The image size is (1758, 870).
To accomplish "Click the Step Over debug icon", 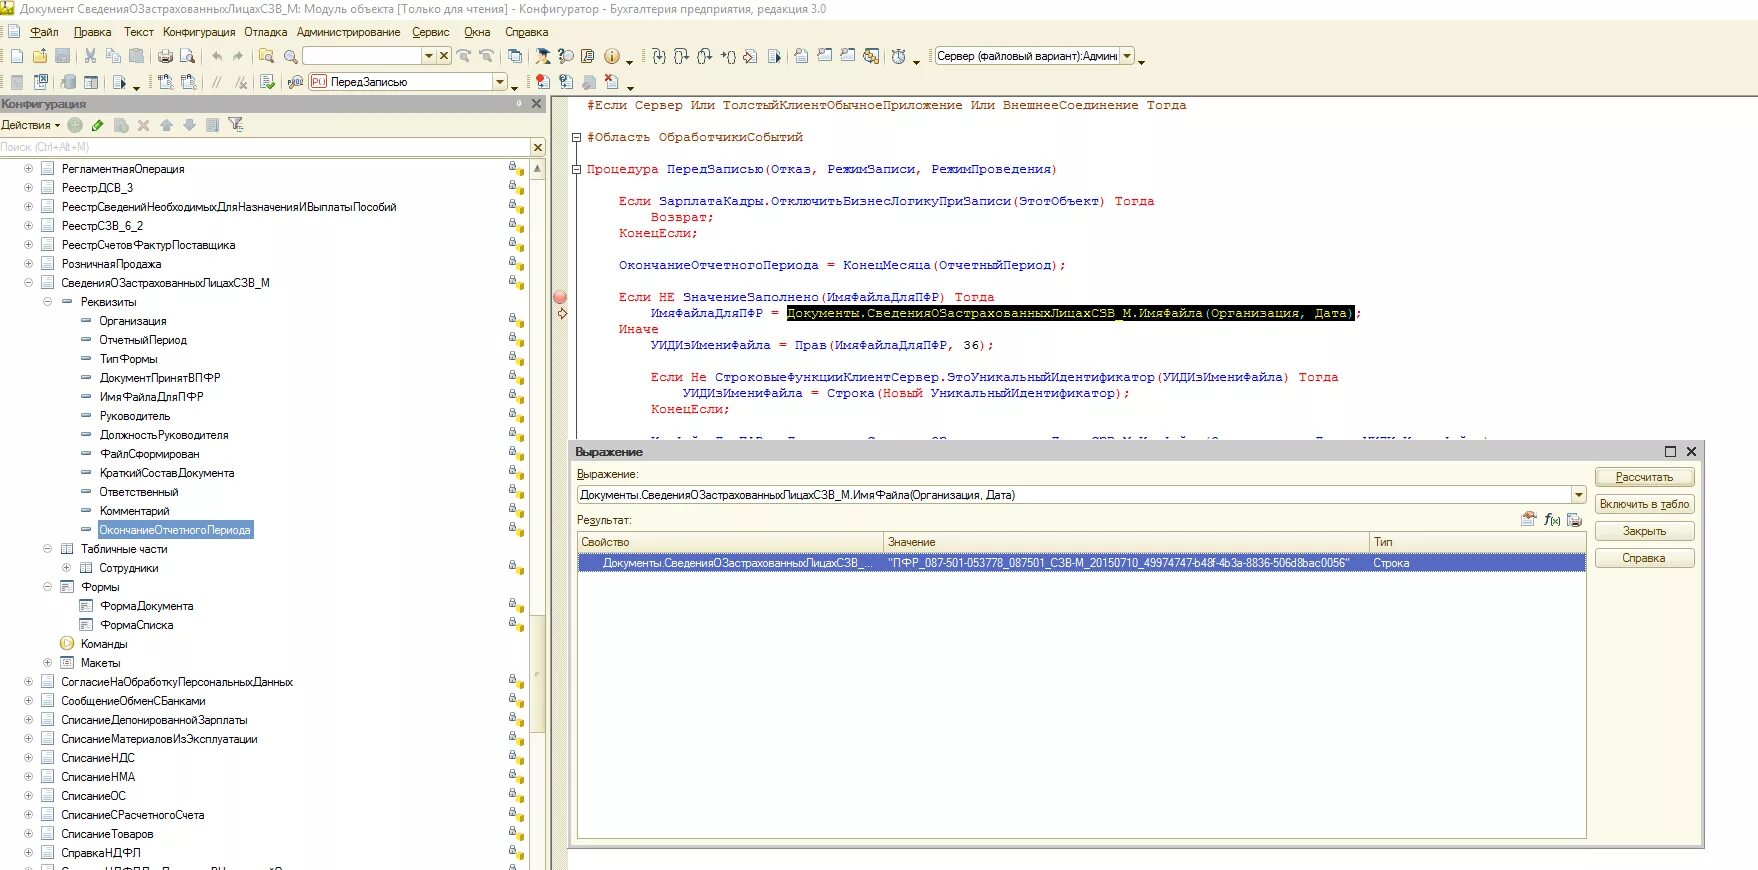I will pos(681,56).
